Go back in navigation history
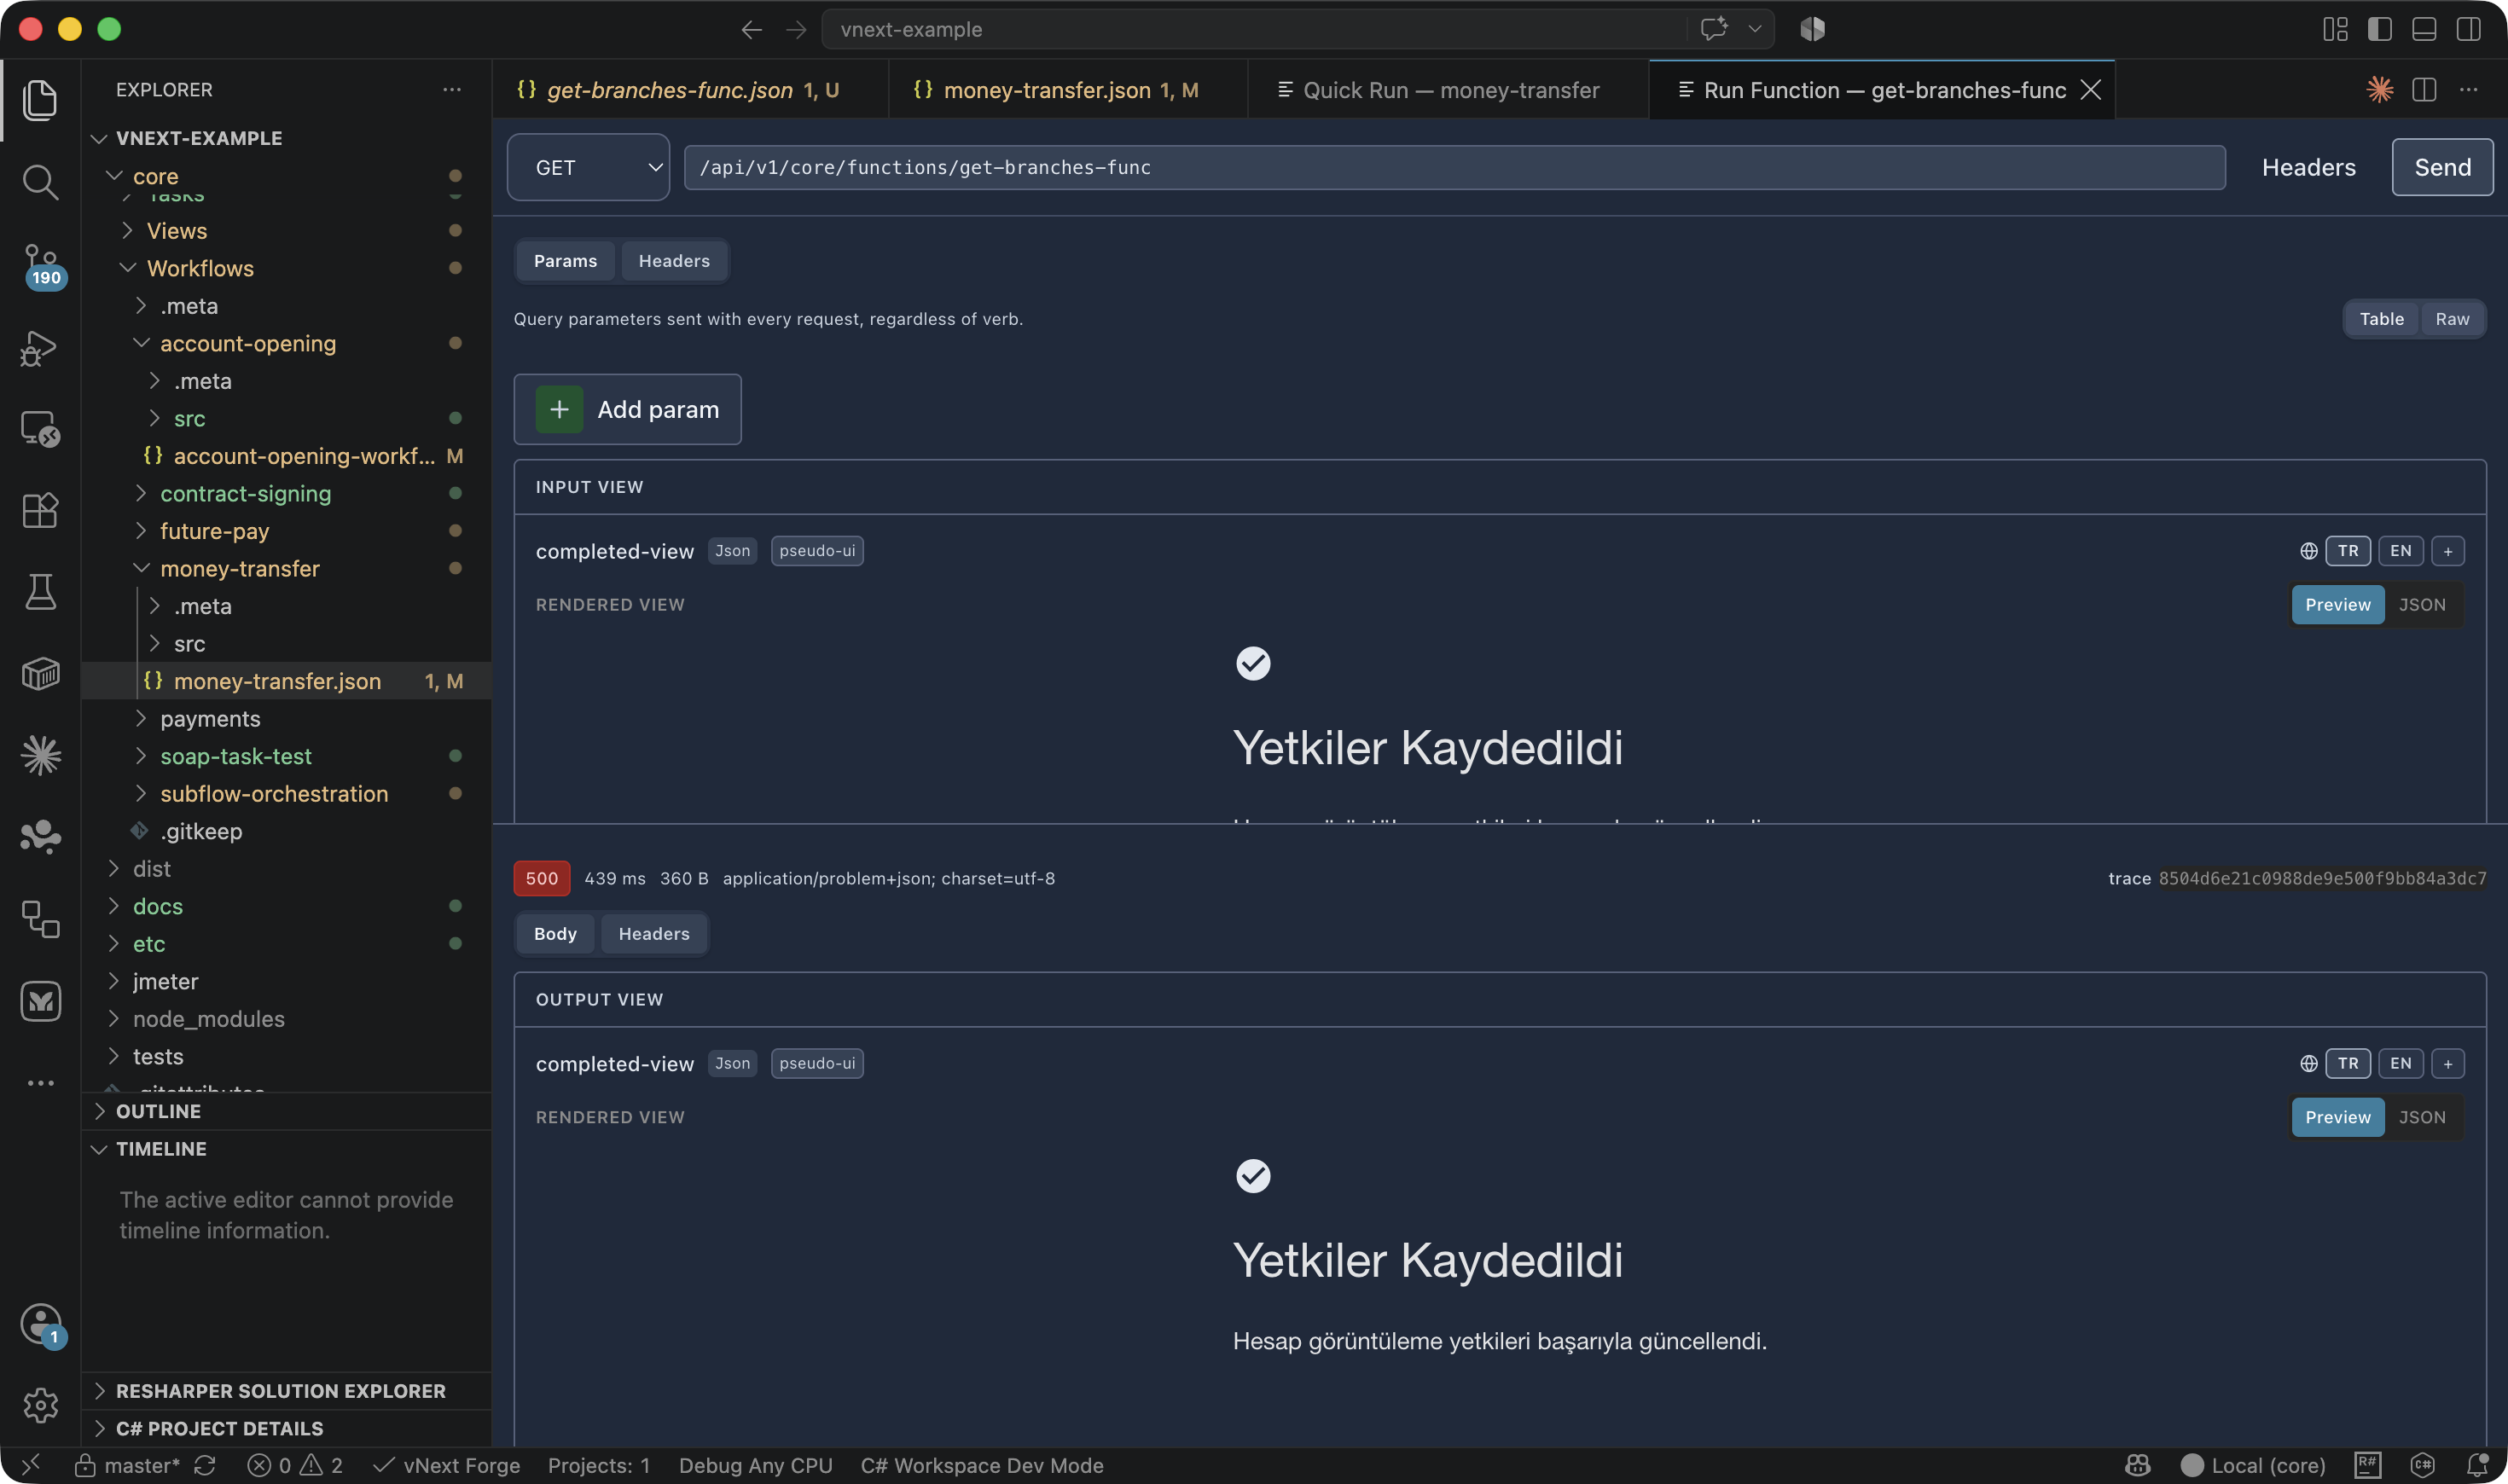The width and height of the screenshot is (2508, 1484). click(x=752, y=30)
